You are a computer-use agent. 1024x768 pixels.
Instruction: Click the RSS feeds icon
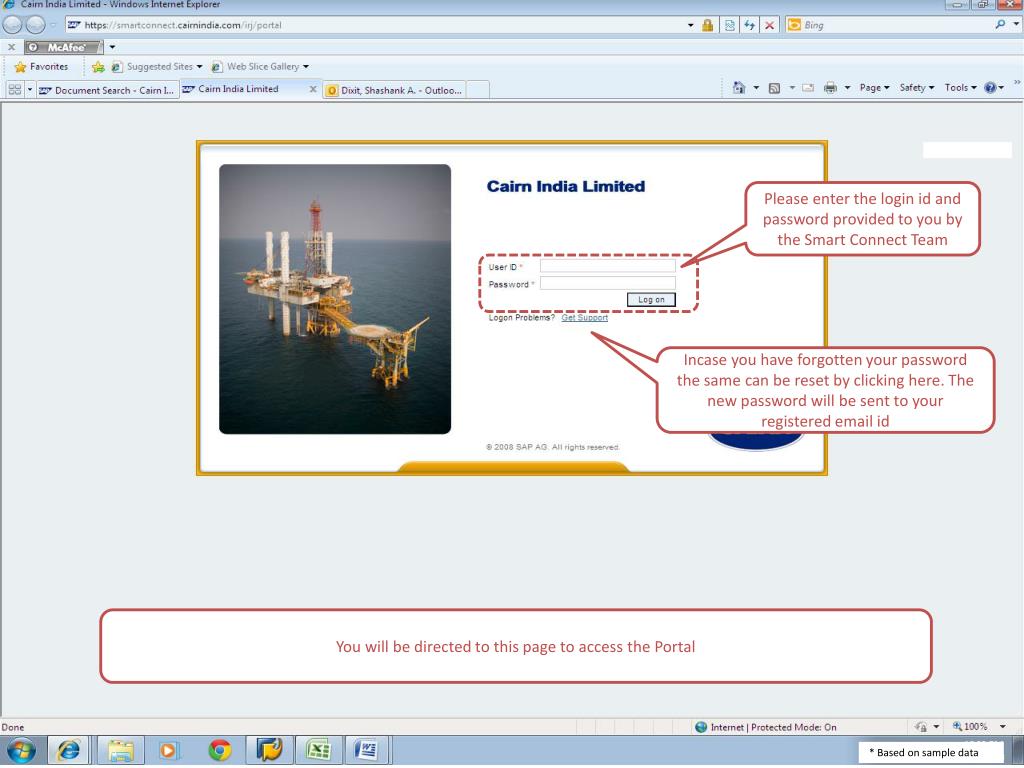[x=775, y=88]
